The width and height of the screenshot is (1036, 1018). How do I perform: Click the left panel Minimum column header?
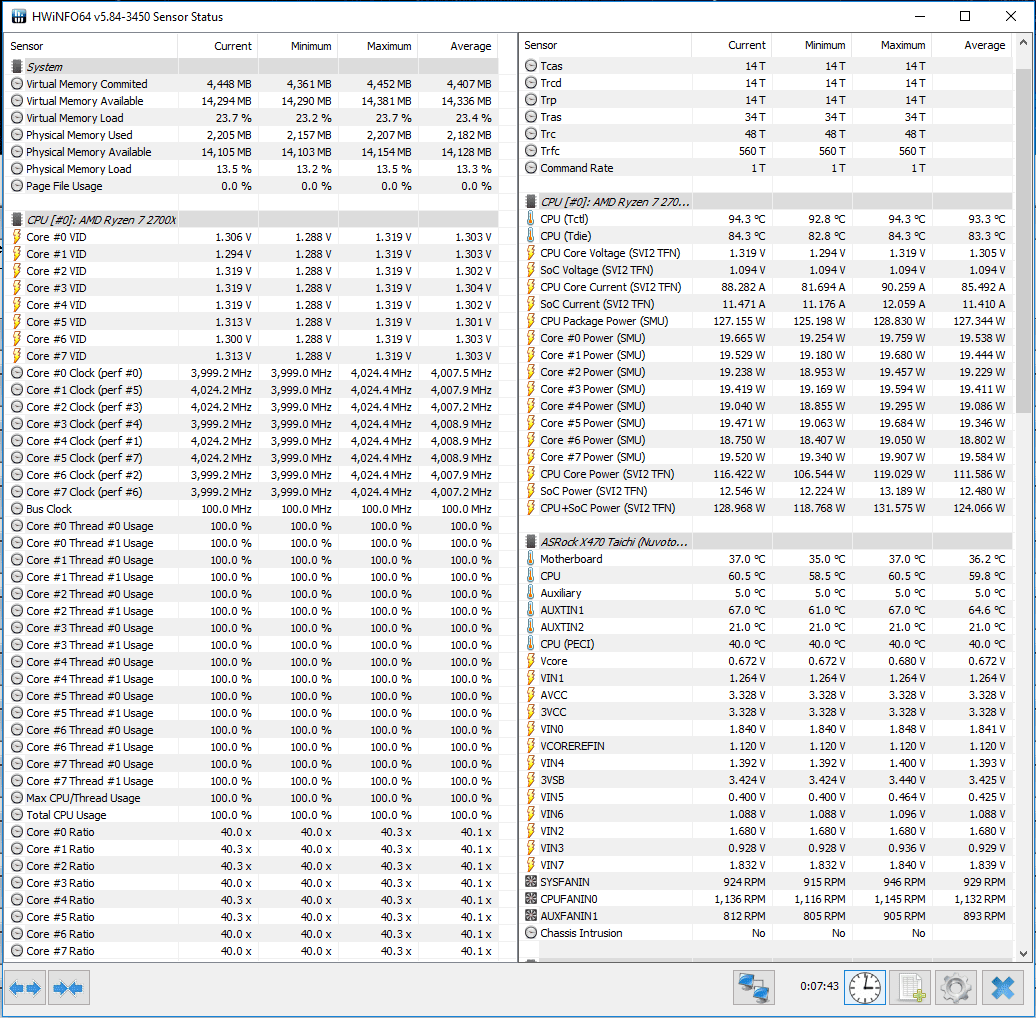pos(299,46)
